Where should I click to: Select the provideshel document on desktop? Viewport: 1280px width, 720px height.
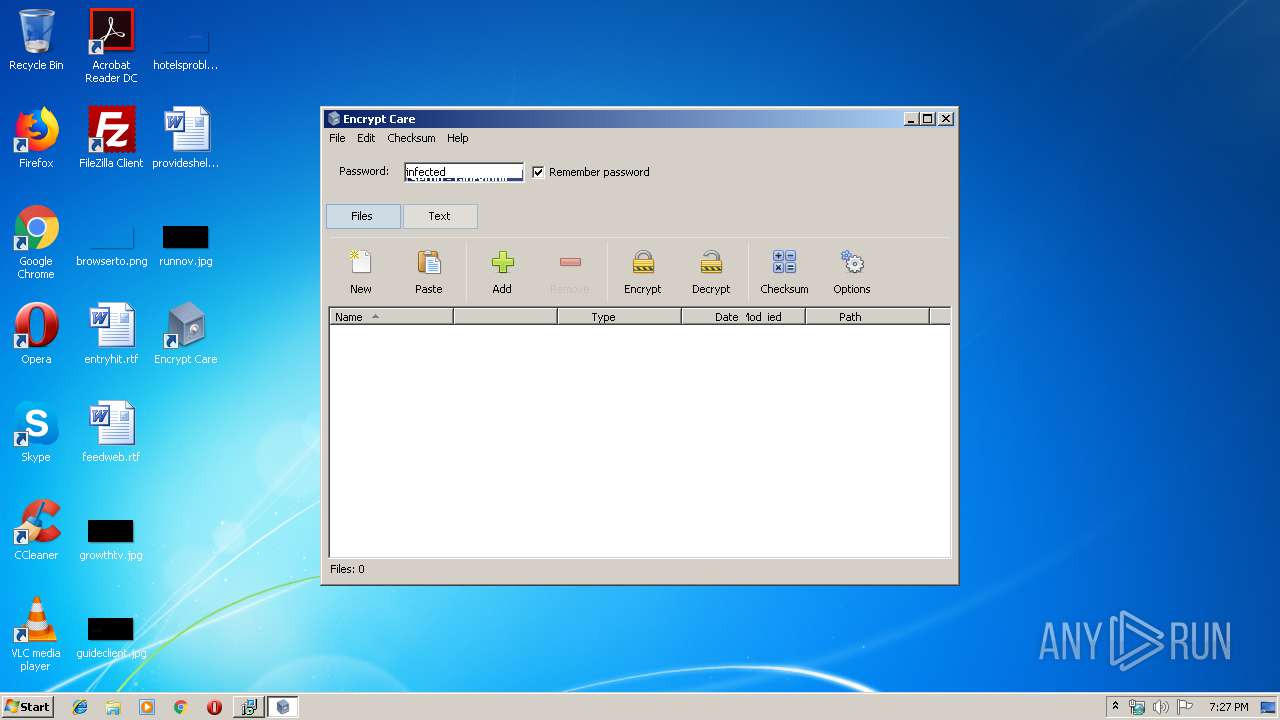(x=186, y=138)
